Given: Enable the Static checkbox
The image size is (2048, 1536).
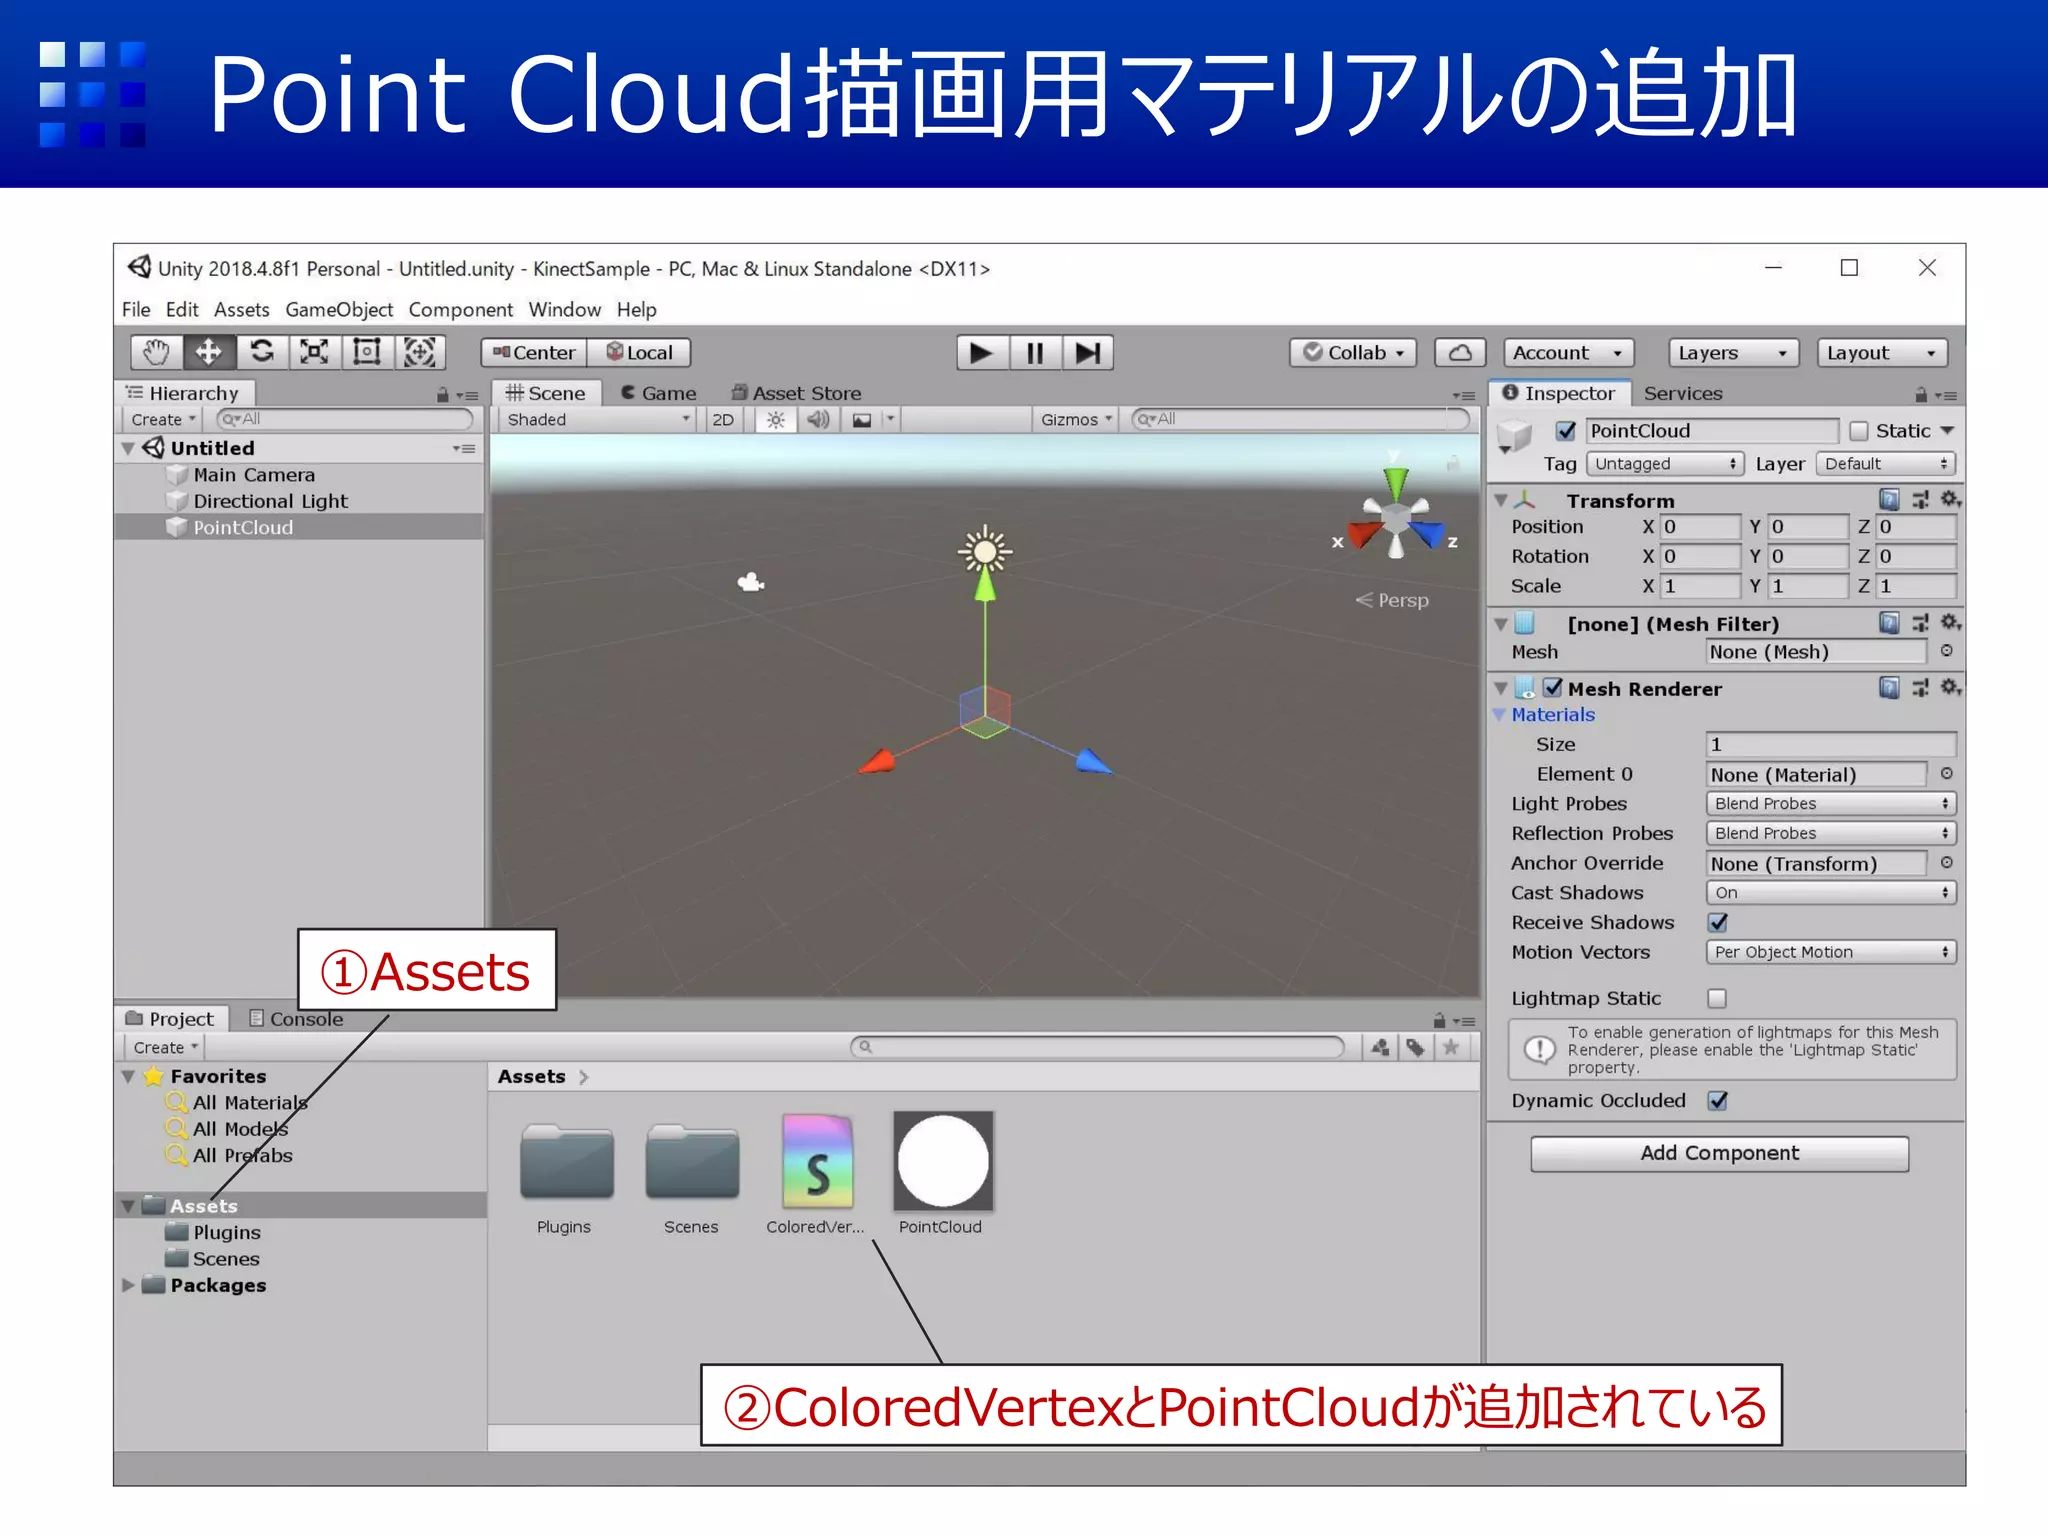Looking at the screenshot, I should (x=1858, y=431).
